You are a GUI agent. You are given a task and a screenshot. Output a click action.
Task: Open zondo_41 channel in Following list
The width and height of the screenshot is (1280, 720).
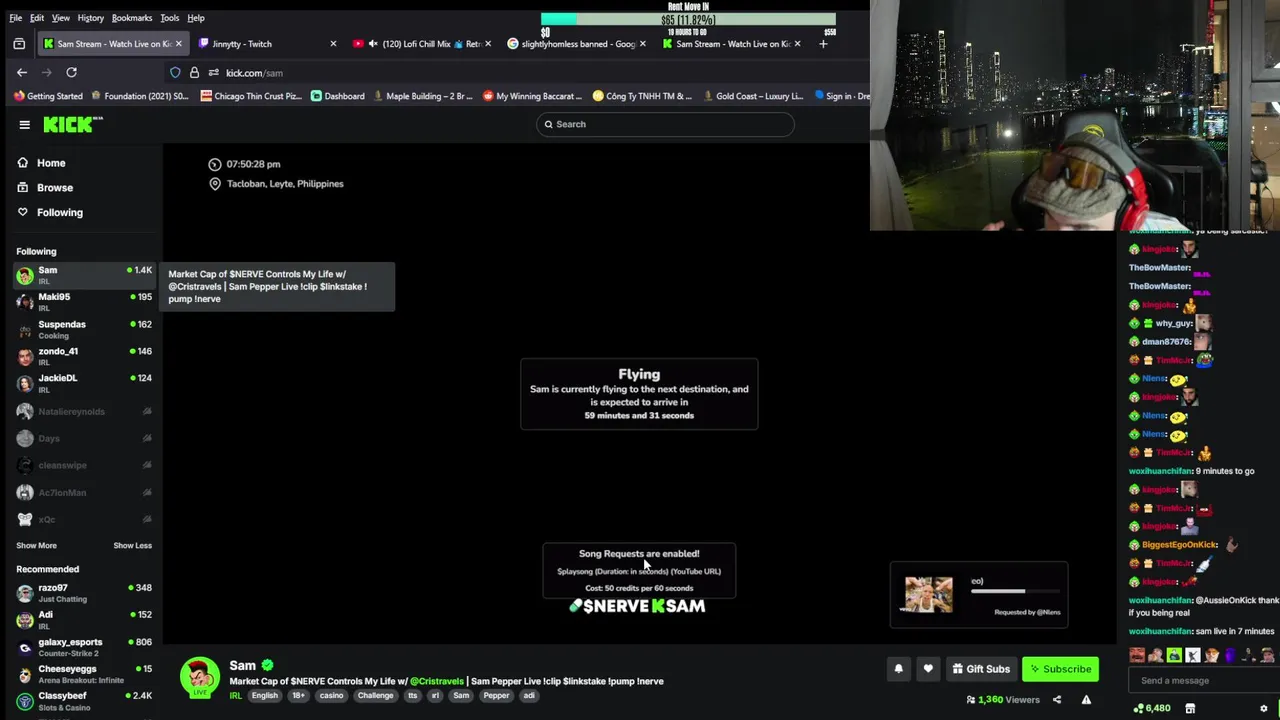tap(84, 356)
